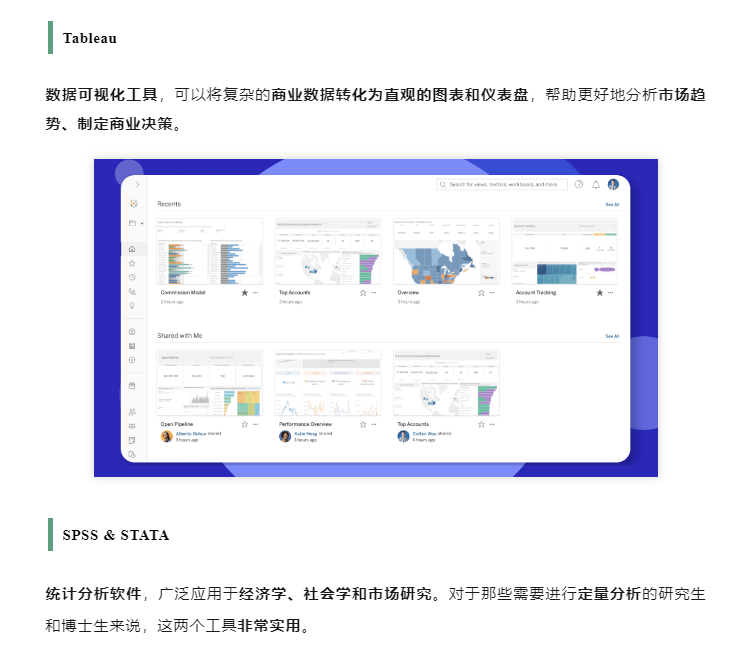Image resolution: width=750 pixels, height=649 pixels.
Task: Open the Performance Overview dashboard thumbnail
Action: pyautogui.click(x=328, y=383)
